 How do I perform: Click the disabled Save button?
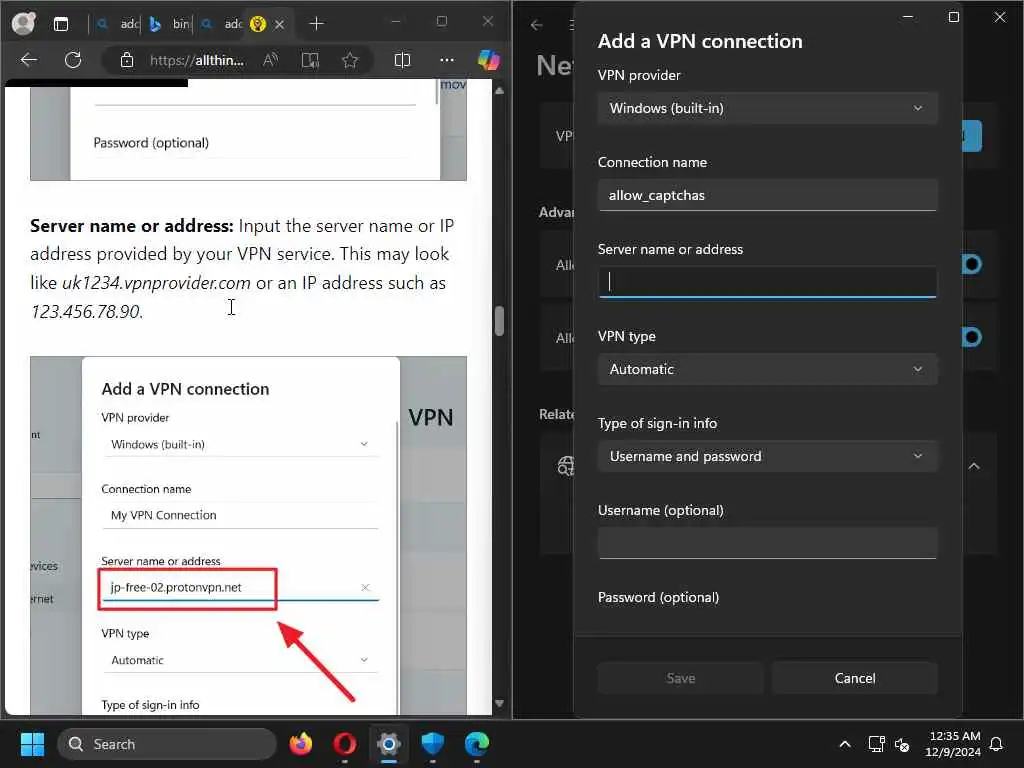click(x=680, y=678)
